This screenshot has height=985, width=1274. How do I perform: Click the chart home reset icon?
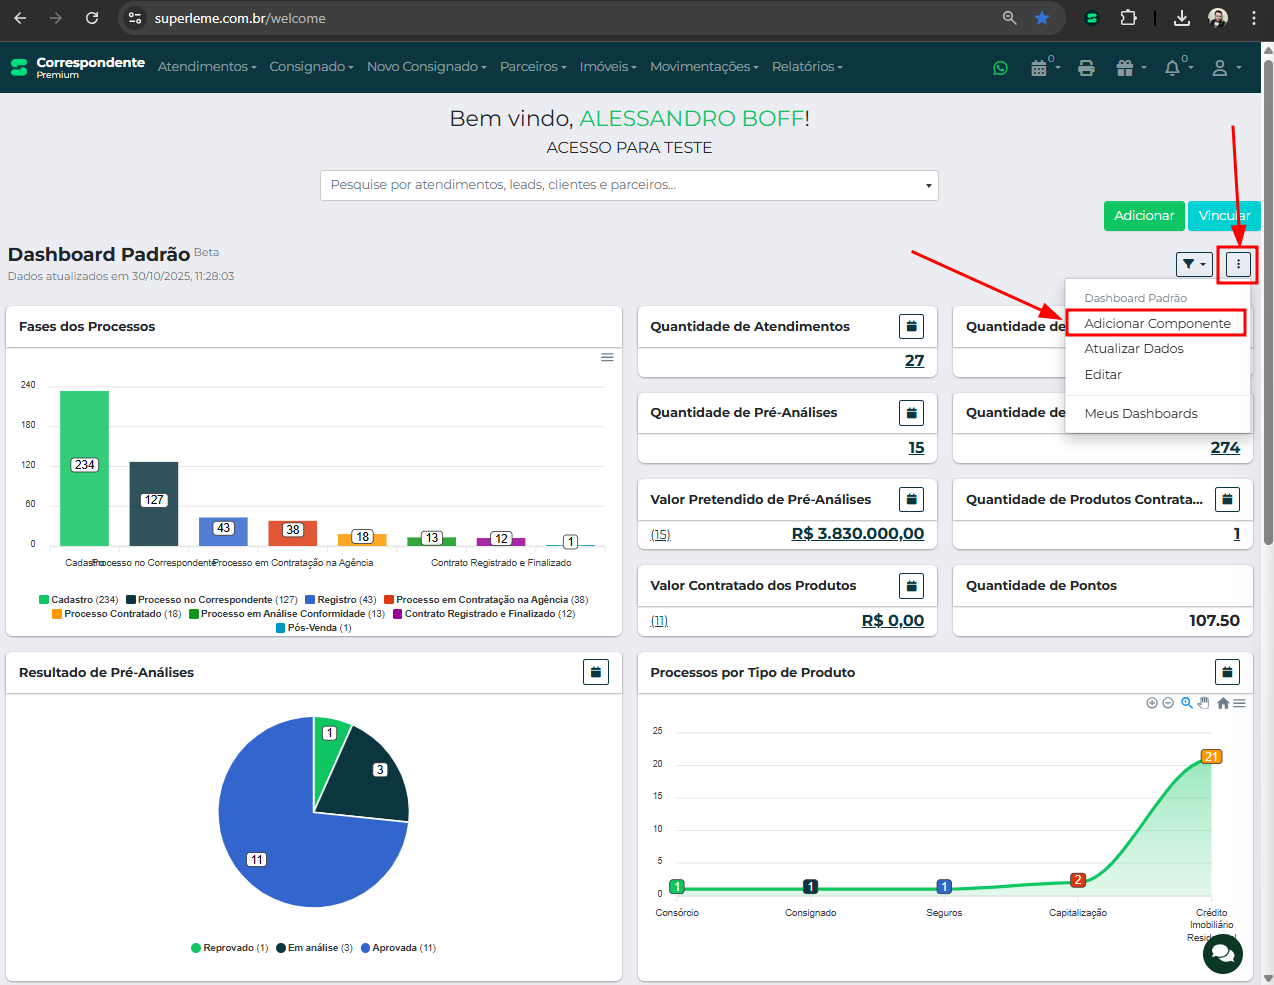[x=1222, y=703]
